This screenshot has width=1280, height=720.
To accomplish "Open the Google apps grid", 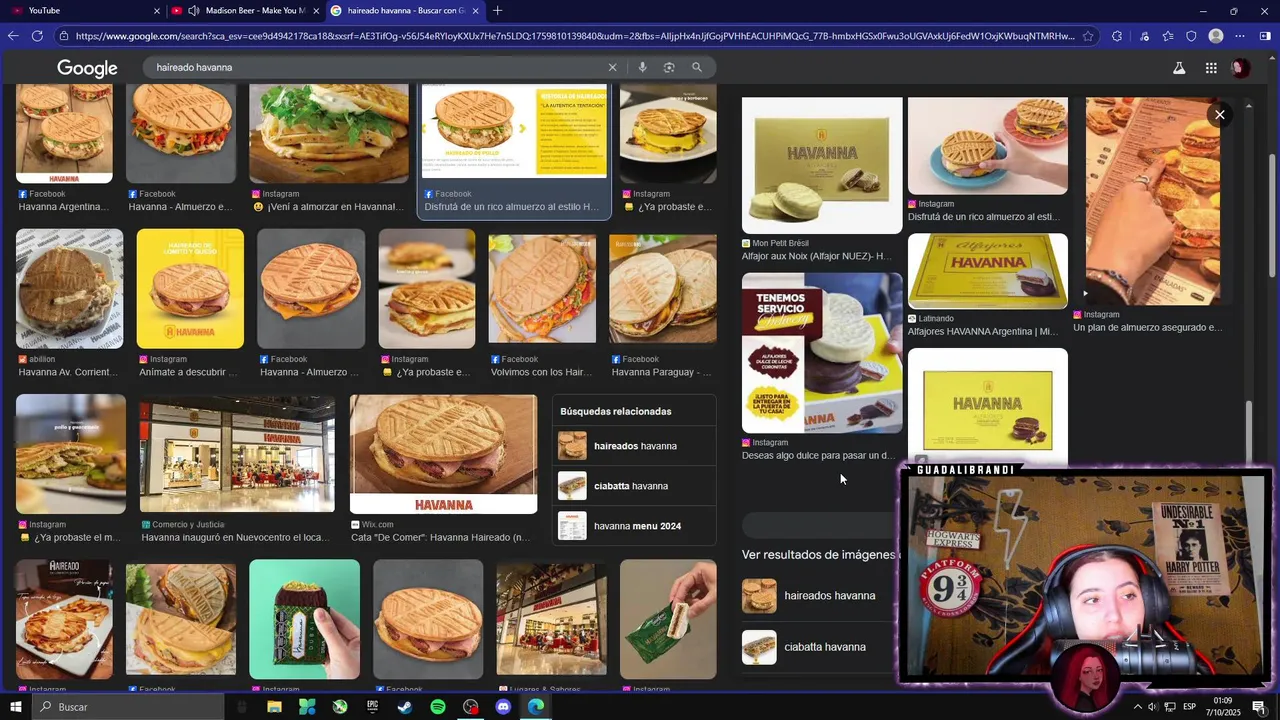I will tap(1211, 68).
